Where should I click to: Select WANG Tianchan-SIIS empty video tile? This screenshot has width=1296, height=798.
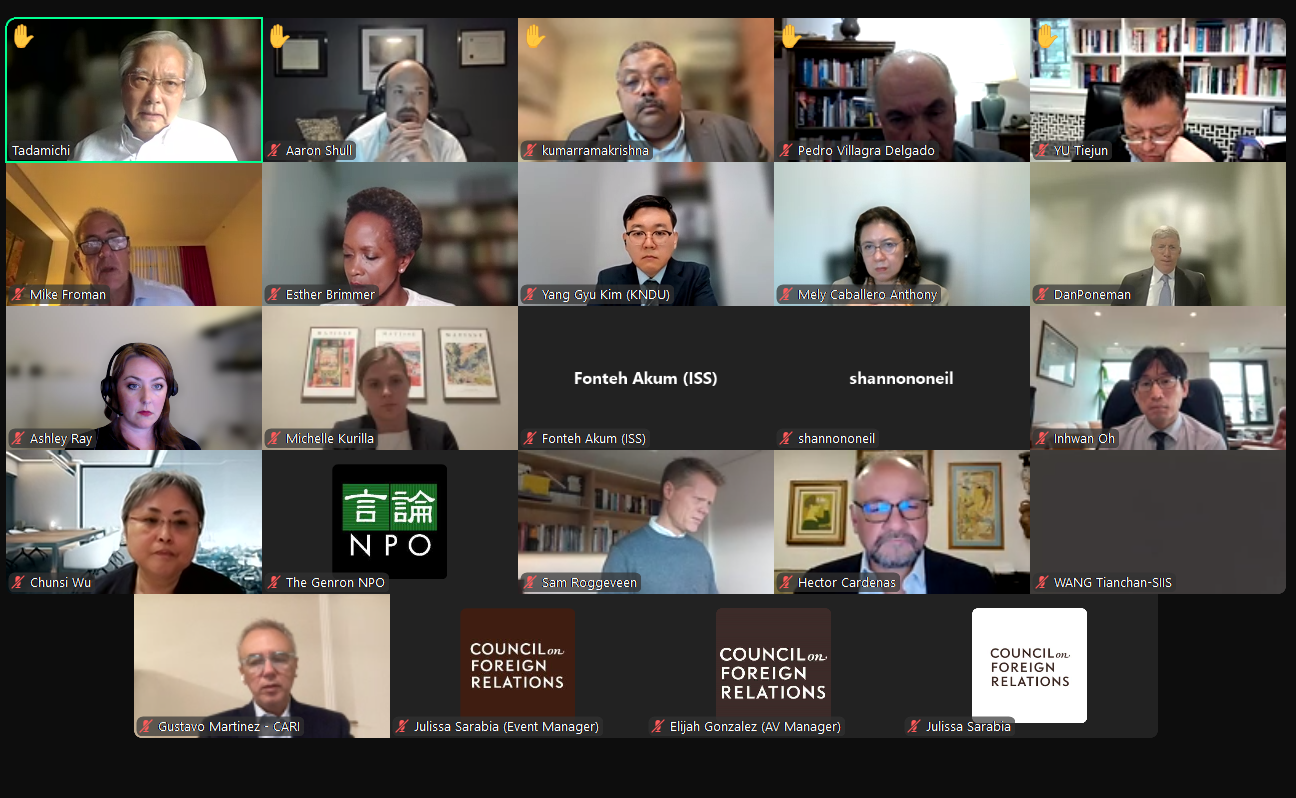pos(1158,522)
